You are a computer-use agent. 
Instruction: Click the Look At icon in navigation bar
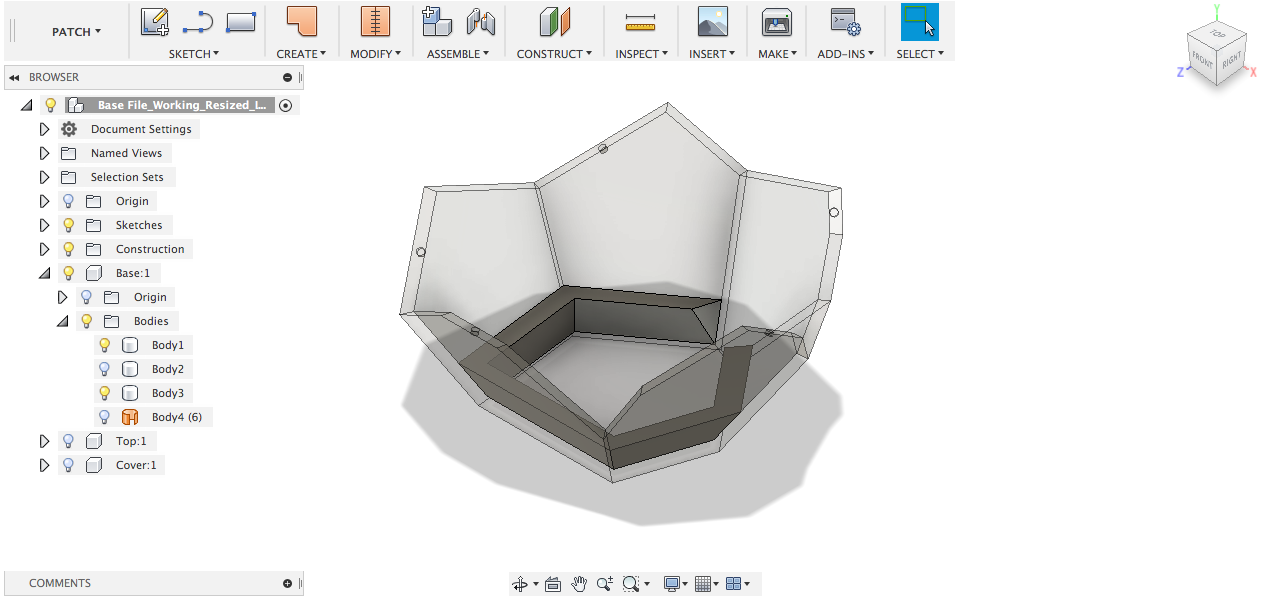coord(553,584)
